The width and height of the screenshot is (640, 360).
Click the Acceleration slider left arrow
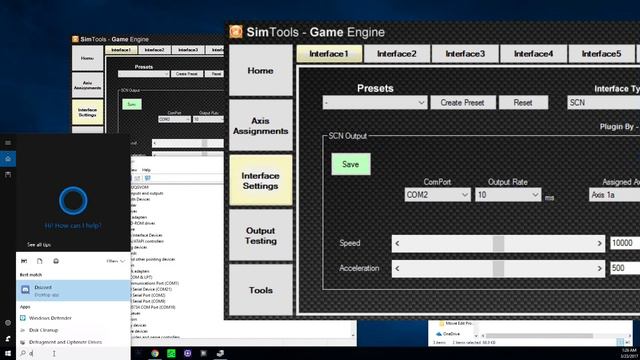[397, 269]
